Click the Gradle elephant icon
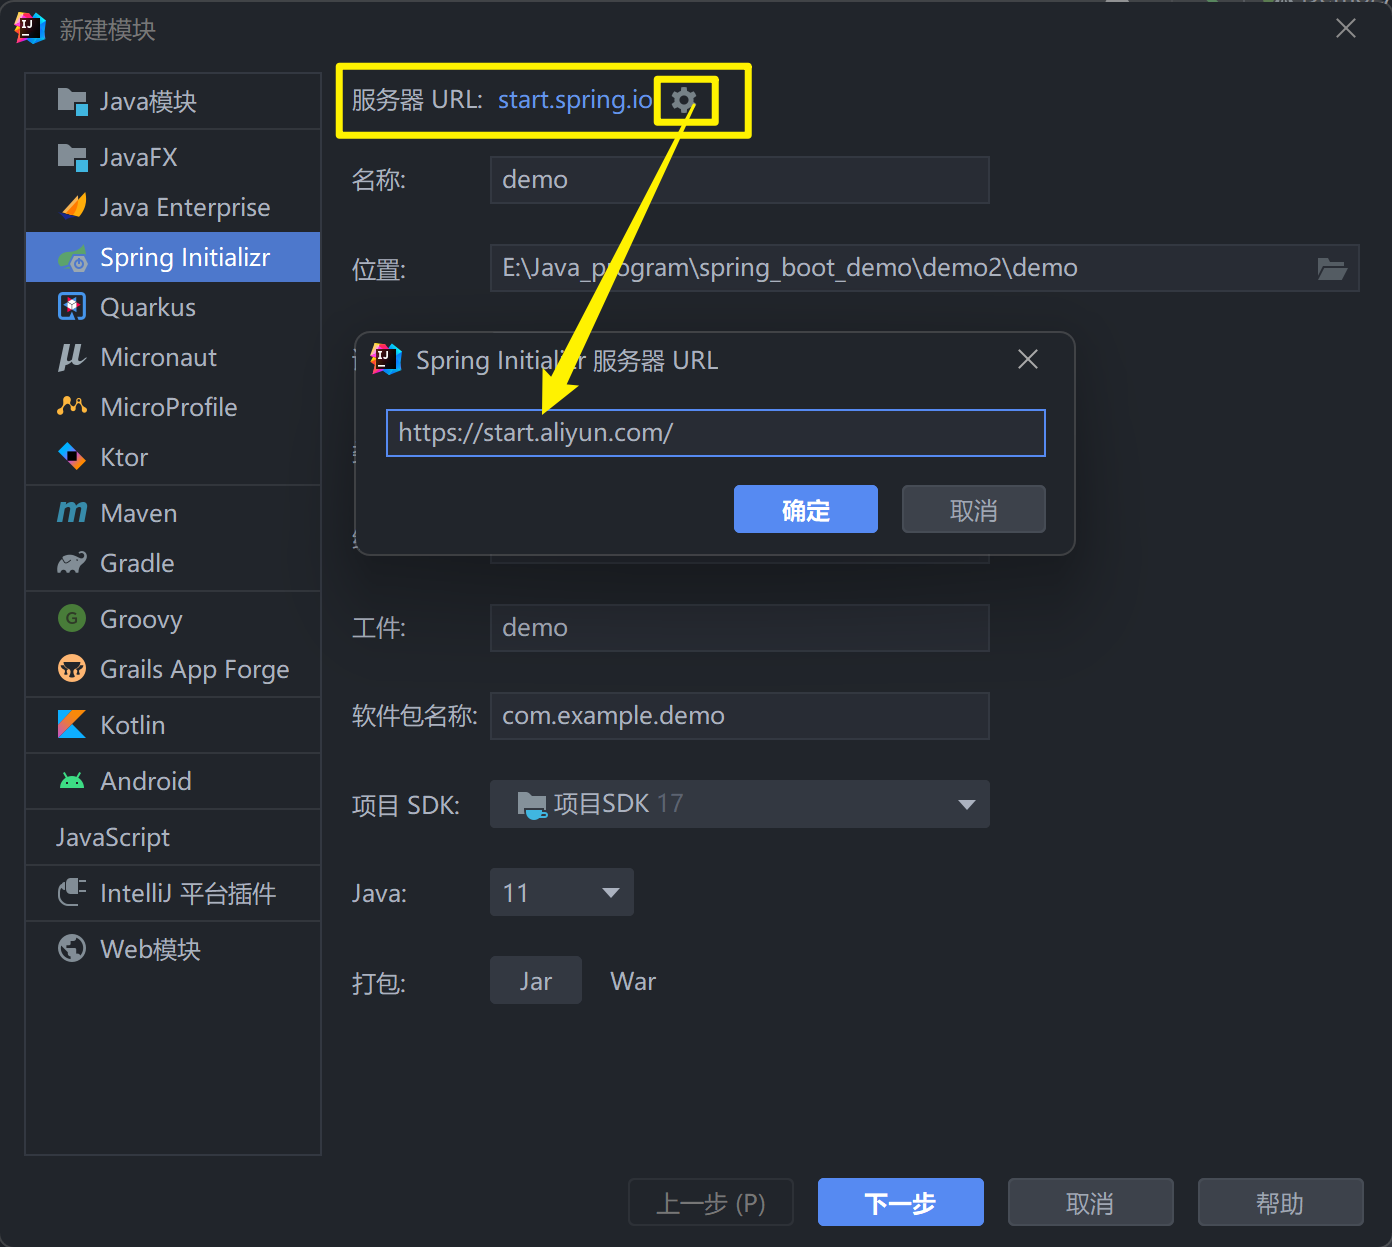 [x=72, y=563]
